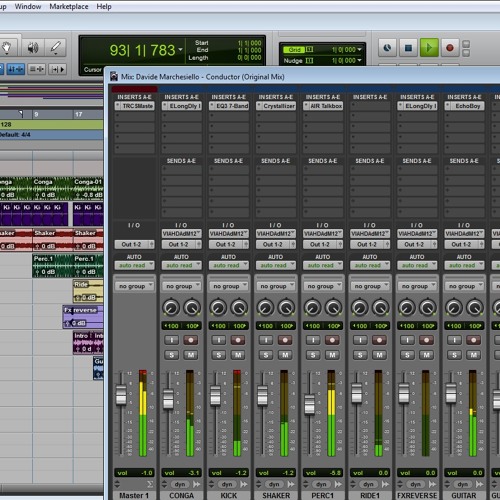Open RIDE1 auto read dropdown
This screenshot has height=500, width=500.
click(x=370, y=265)
